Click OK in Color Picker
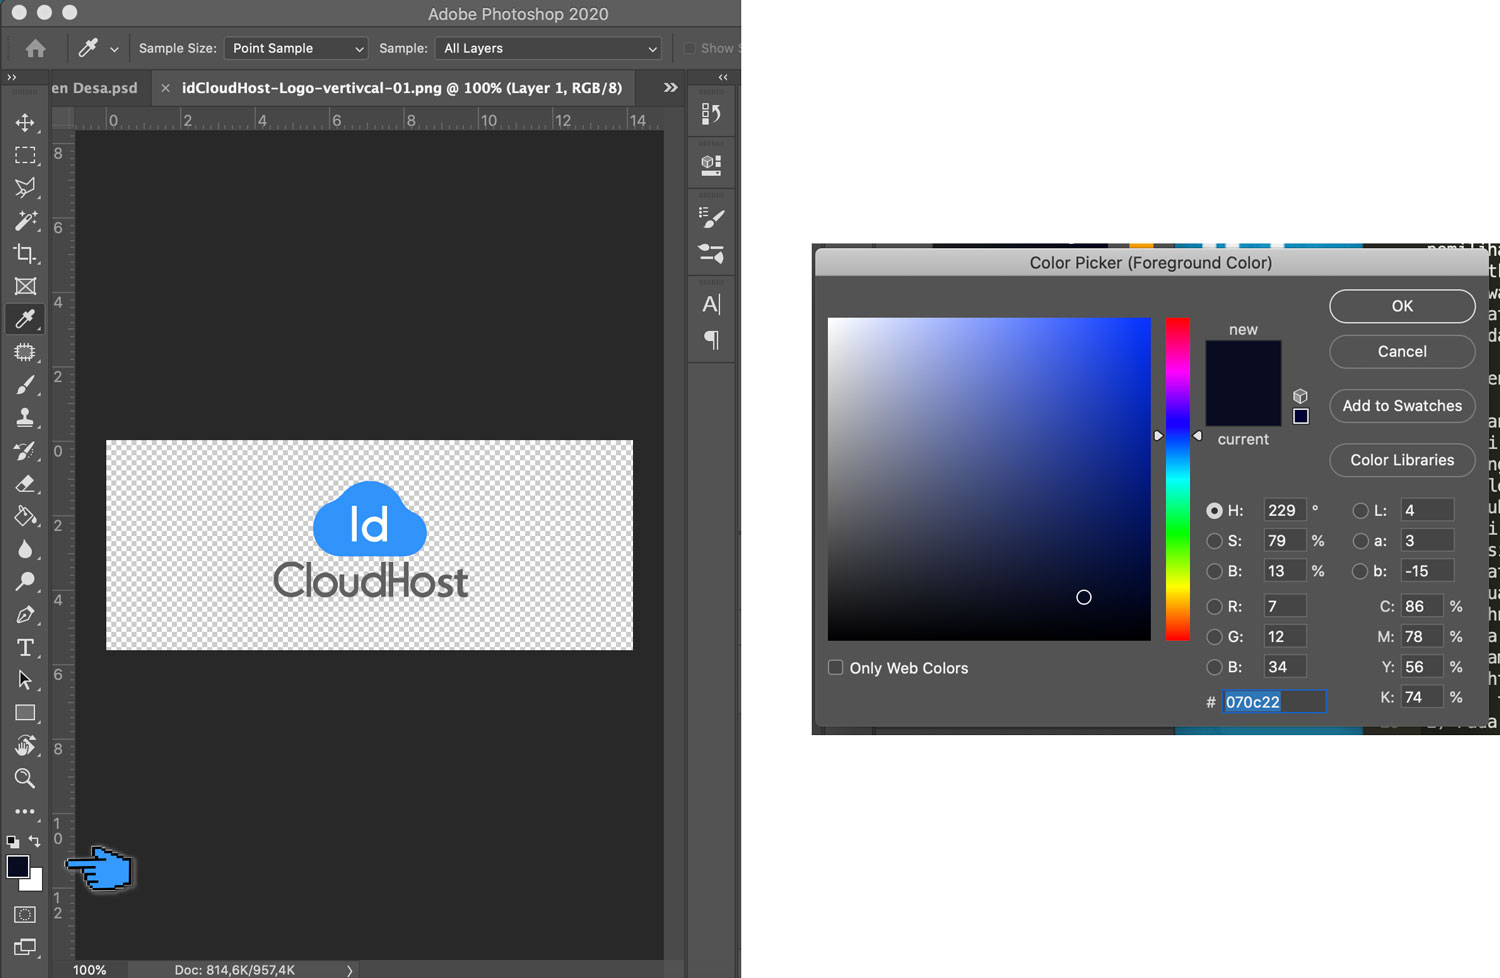1500x978 pixels. point(1402,306)
